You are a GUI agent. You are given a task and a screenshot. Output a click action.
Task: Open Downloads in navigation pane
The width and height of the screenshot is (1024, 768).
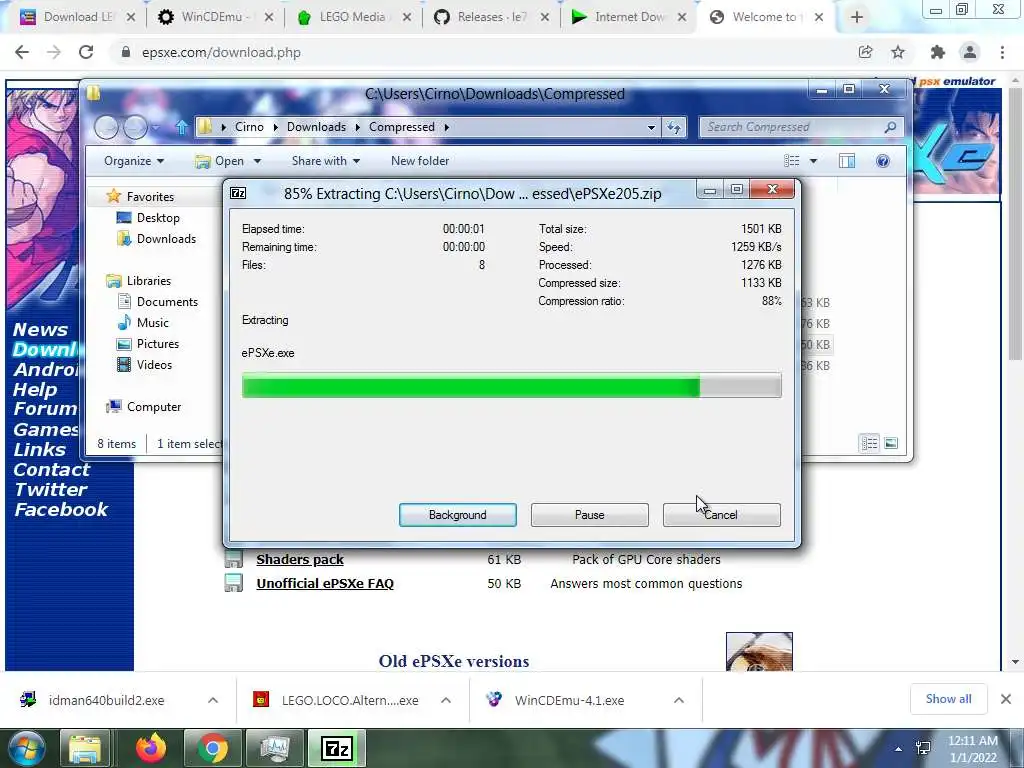coord(166,238)
